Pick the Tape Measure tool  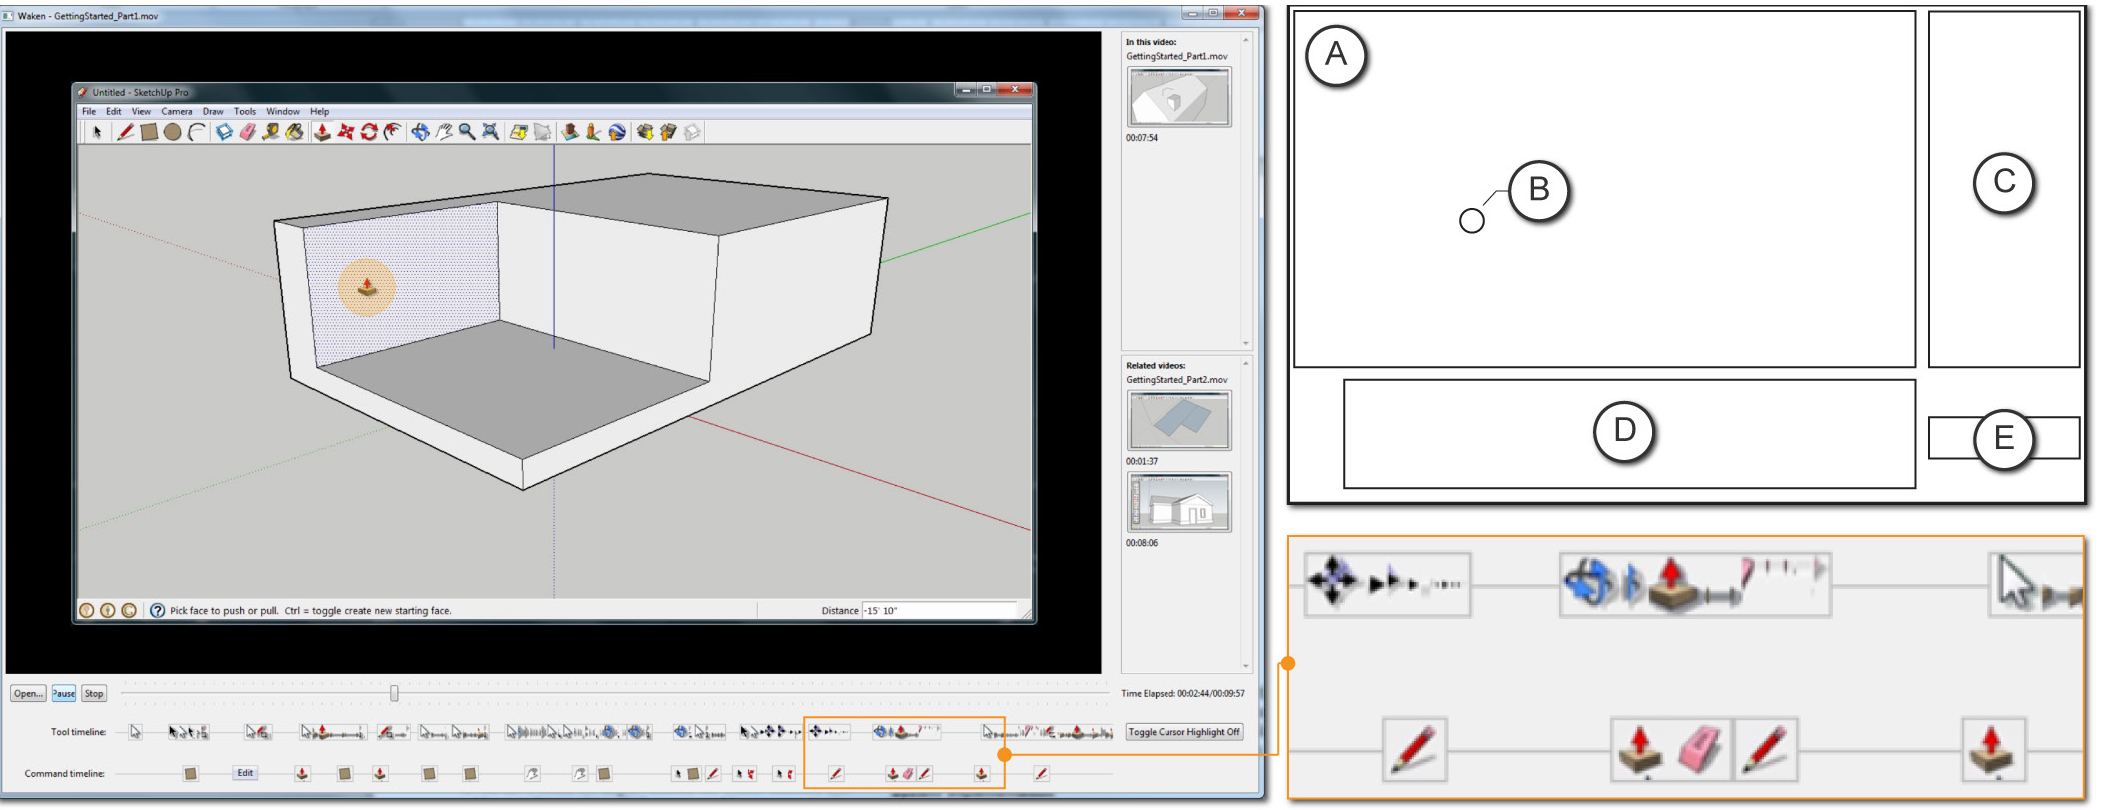[x=271, y=132]
